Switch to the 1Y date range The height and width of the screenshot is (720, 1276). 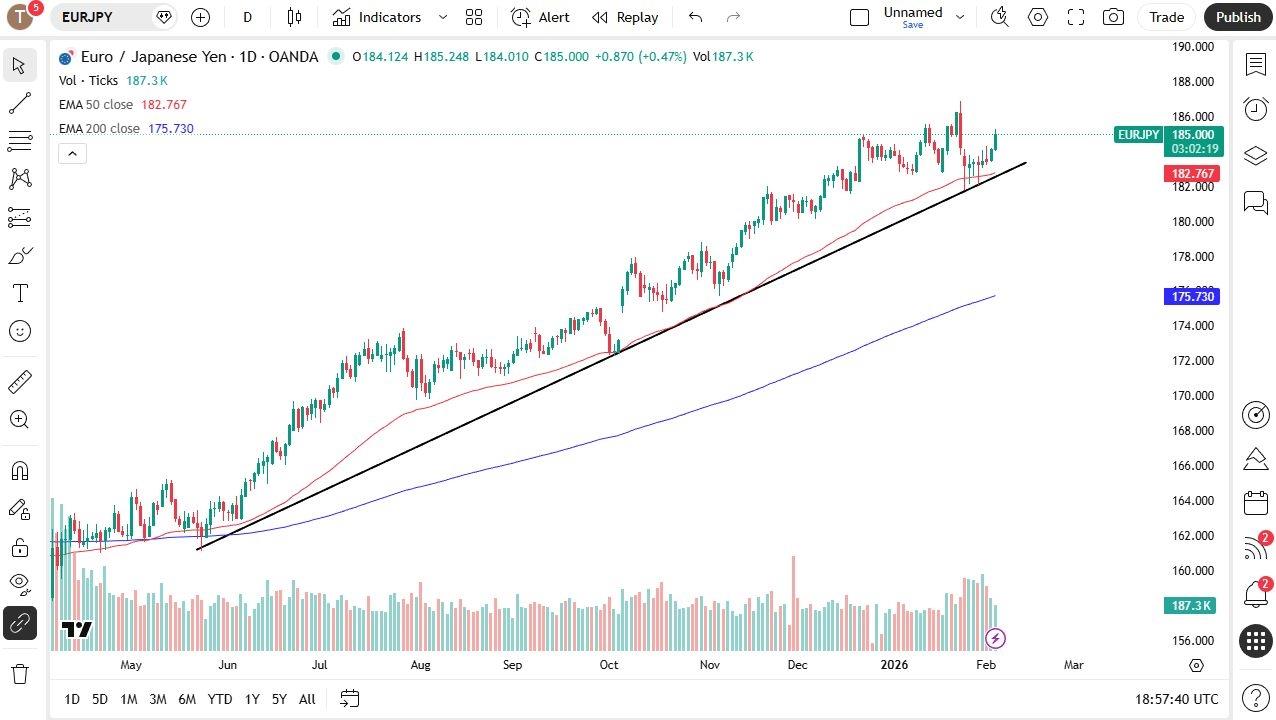click(251, 699)
